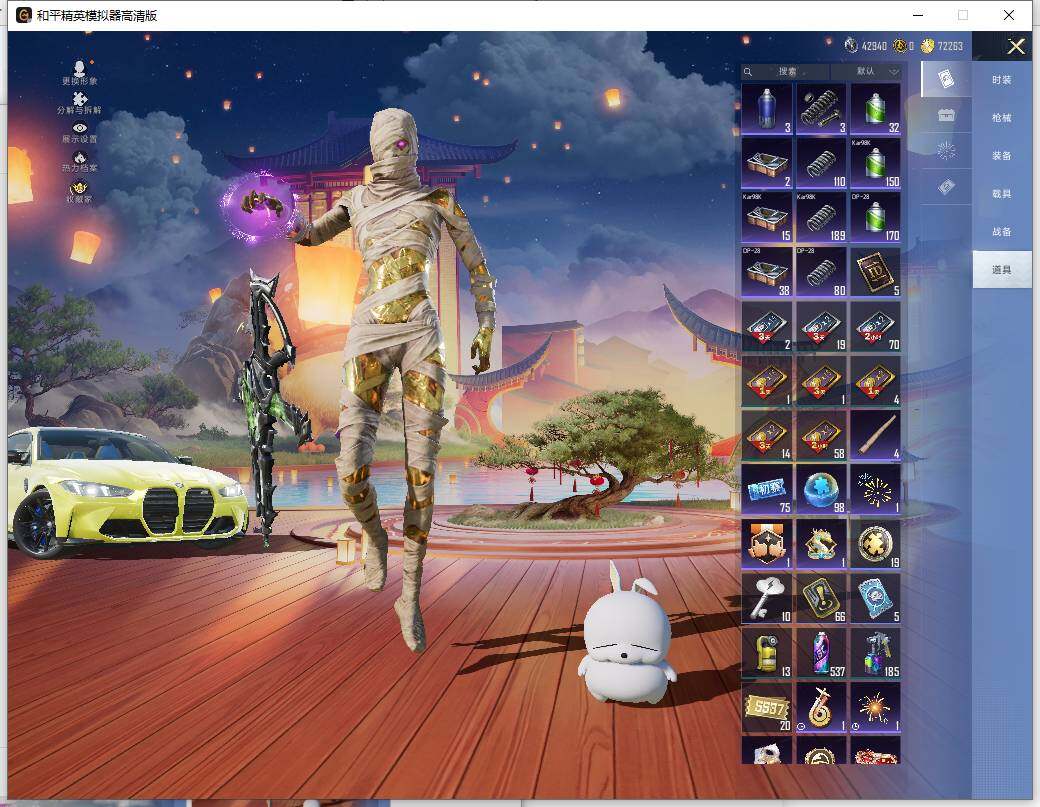The height and width of the screenshot is (807, 1040).
Task: Select the ticket sub-category icon
Action: [x=946, y=186]
